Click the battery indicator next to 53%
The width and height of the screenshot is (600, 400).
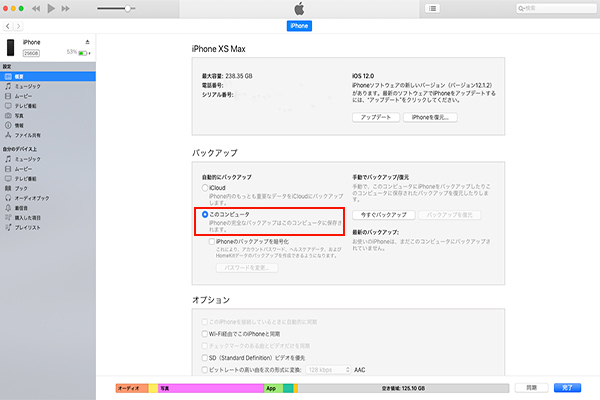click(x=84, y=53)
